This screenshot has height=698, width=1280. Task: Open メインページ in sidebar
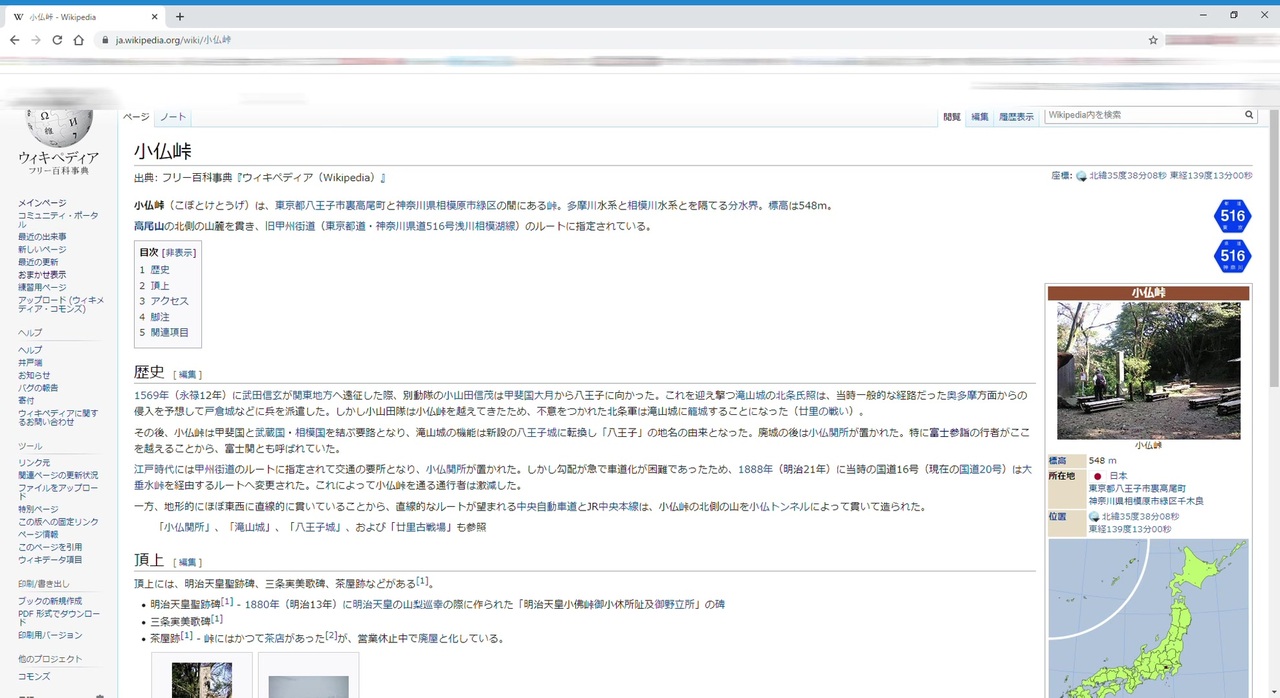[x=42, y=203]
